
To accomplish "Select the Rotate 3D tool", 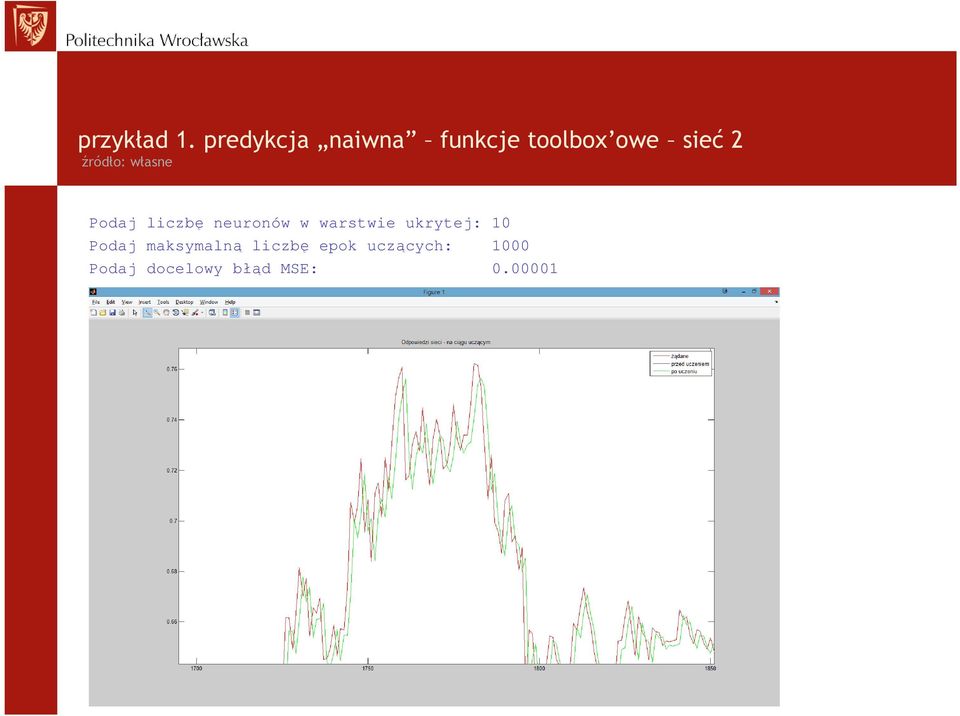I will [x=176, y=312].
